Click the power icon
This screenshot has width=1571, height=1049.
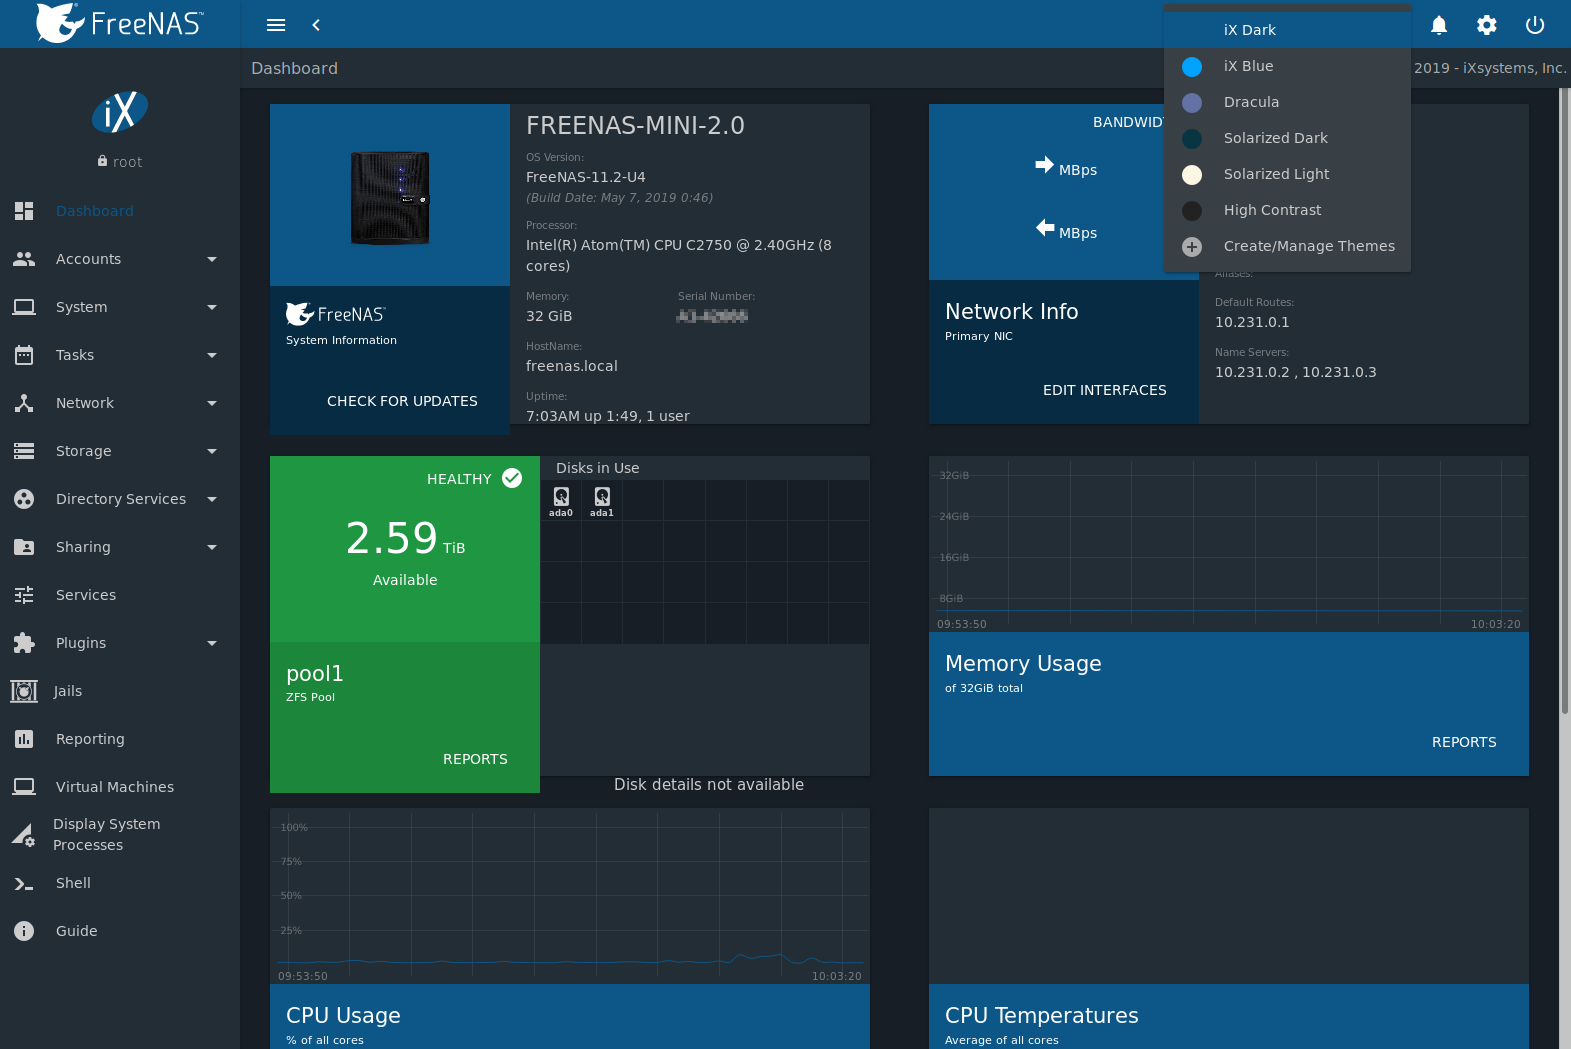tap(1535, 25)
